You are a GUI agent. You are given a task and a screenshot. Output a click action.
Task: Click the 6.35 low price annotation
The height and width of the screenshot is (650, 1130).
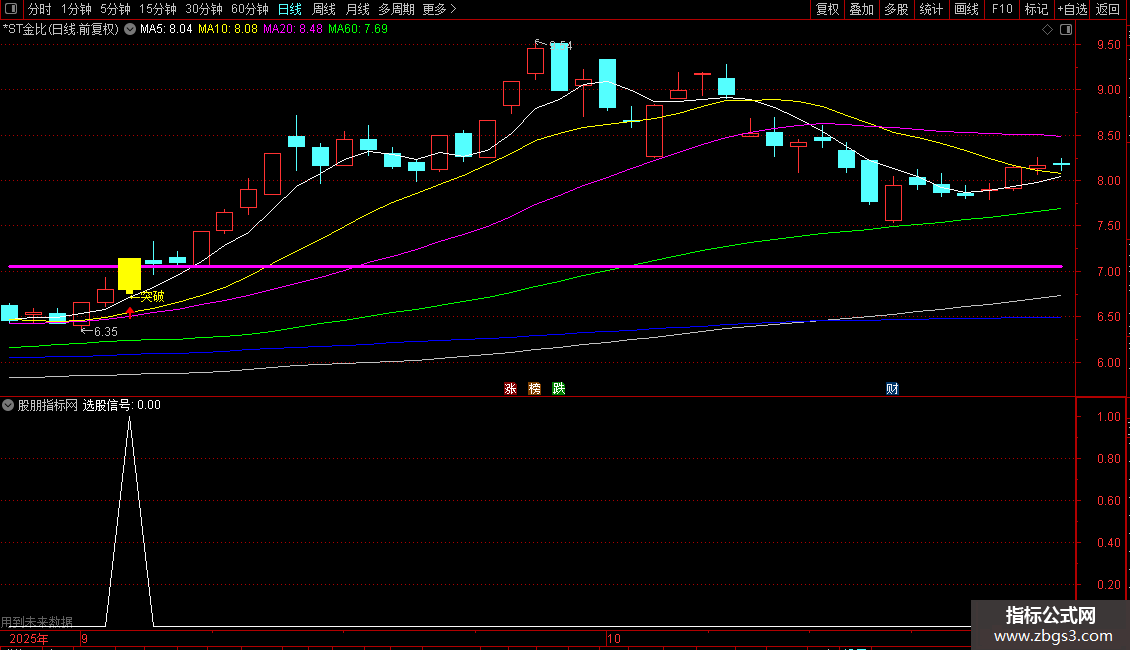(100, 331)
